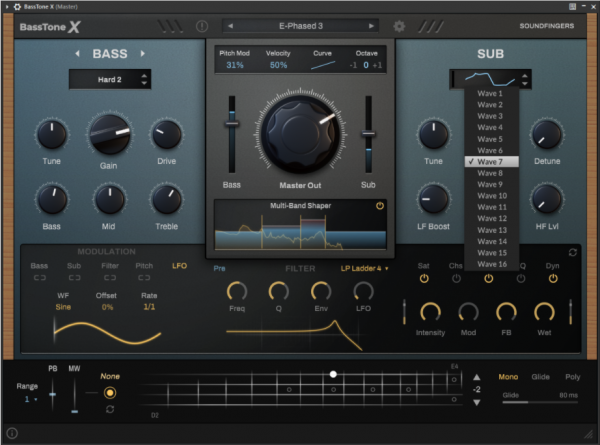
Task: Change the LFO Offset 0% value
Action: click(108, 307)
